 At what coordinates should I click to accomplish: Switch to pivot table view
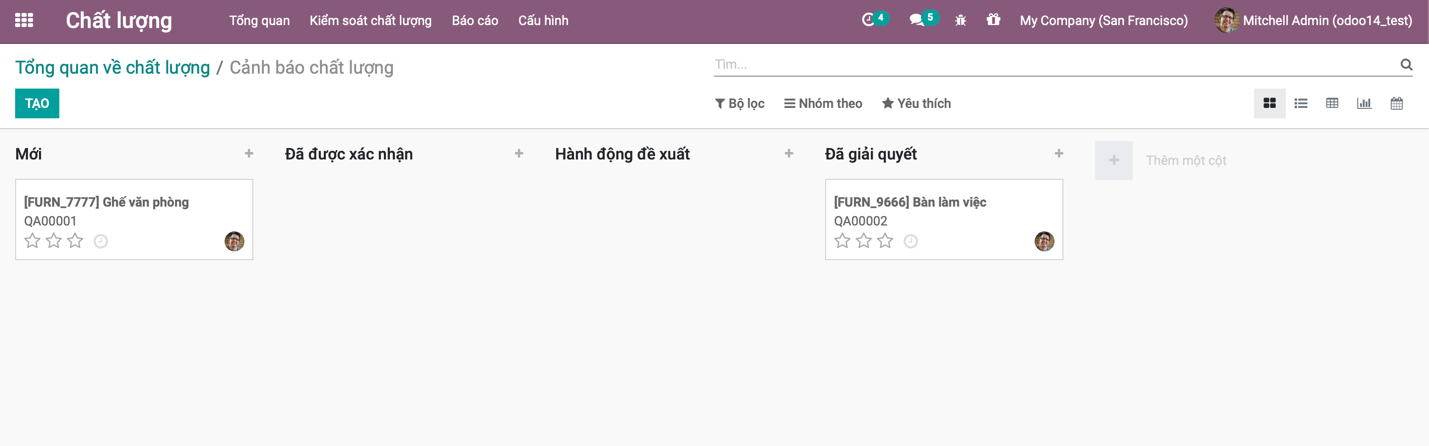pyautogui.click(x=1332, y=103)
